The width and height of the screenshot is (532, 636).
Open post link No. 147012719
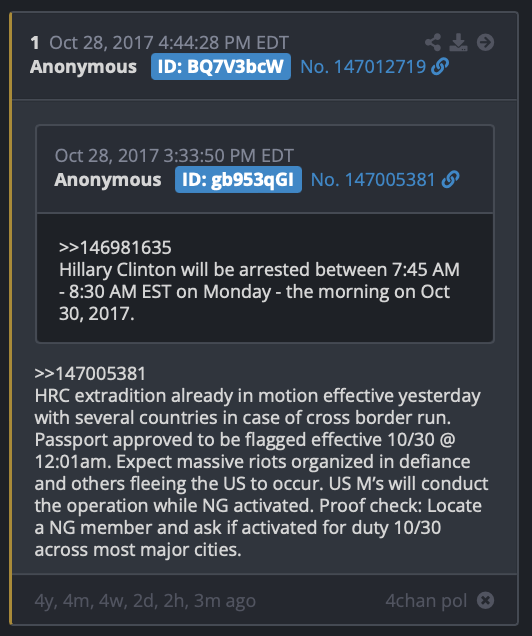(x=363, y=67)
